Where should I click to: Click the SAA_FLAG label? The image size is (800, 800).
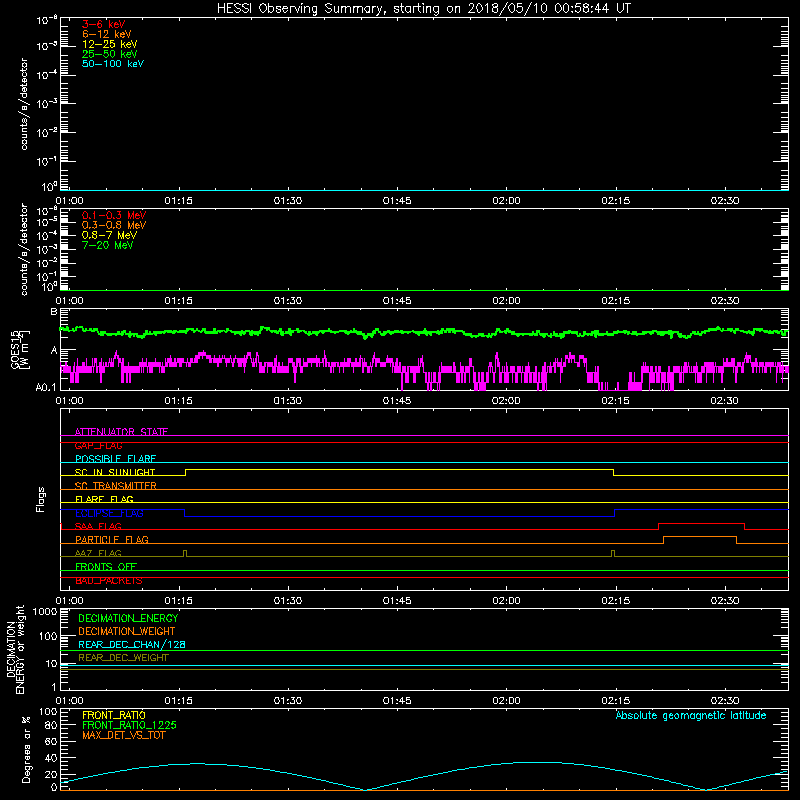click(x=98, y=526)
